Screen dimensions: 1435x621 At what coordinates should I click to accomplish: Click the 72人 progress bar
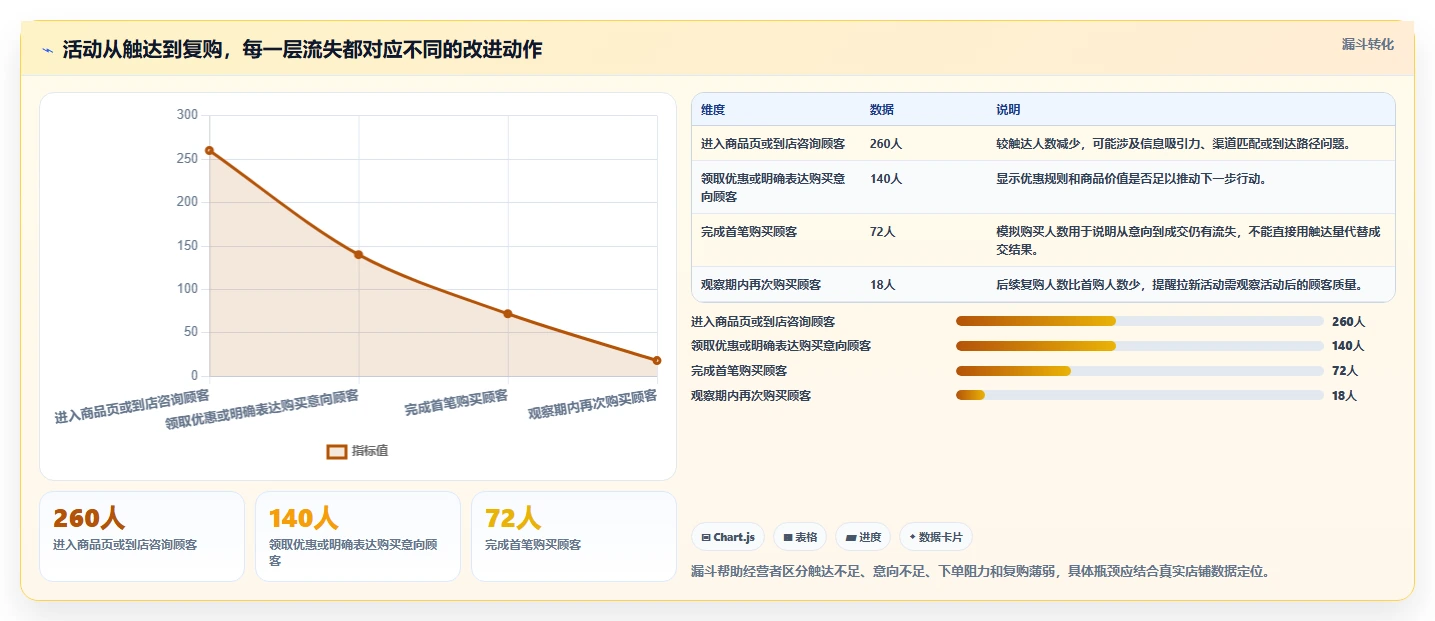click(1139, 371)
